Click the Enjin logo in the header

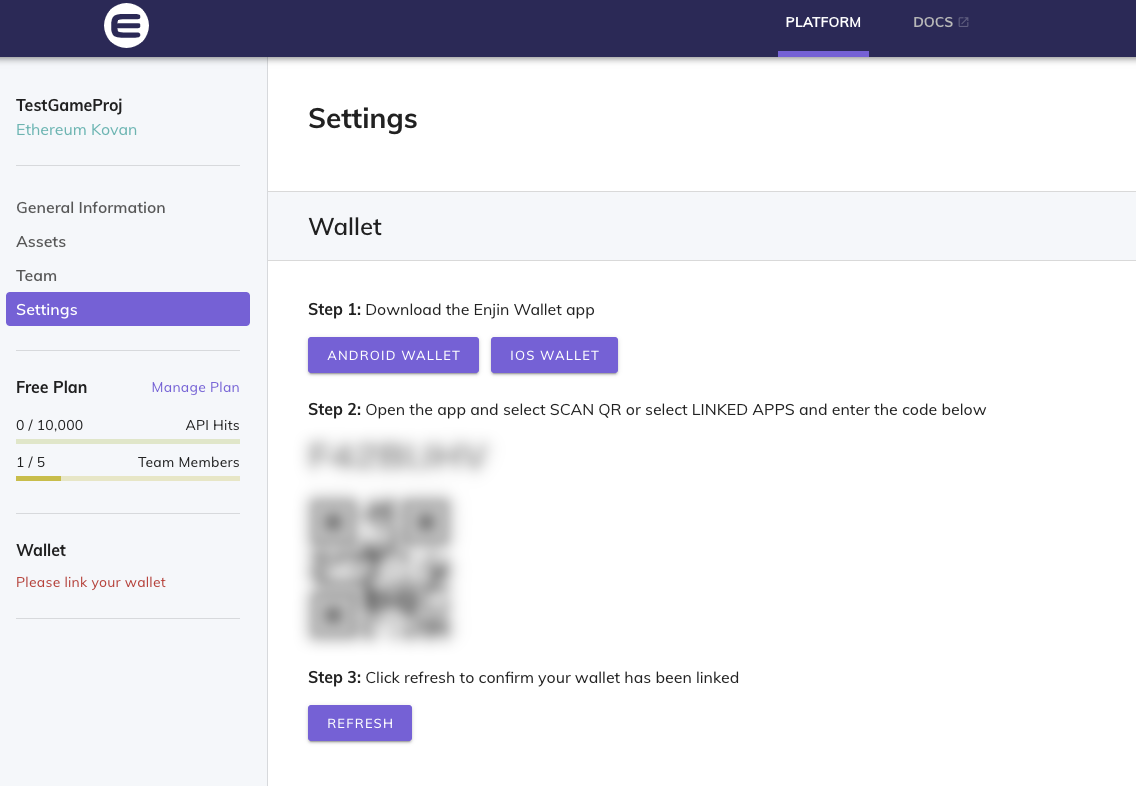point(126,25)
